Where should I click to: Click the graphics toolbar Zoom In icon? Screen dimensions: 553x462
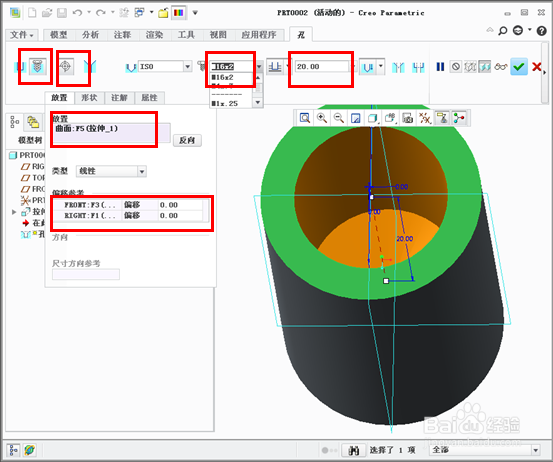click(x=322, y=118)
